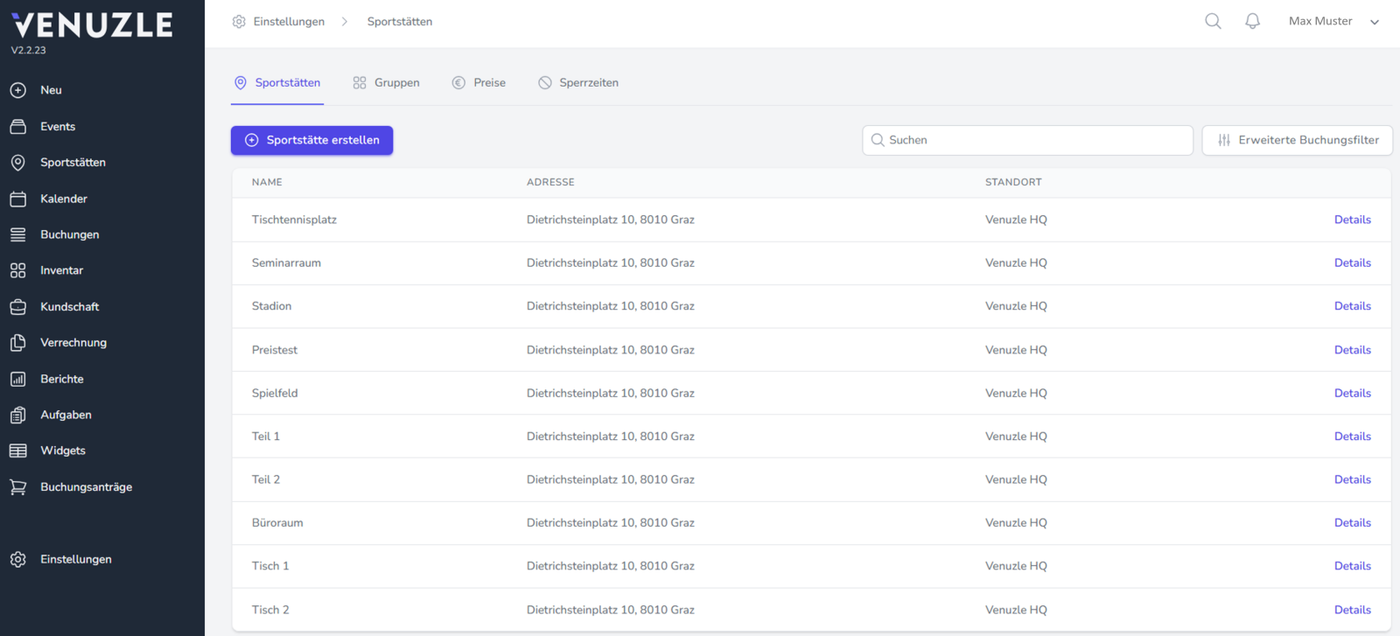Click version number V2.2.23

click(29, 50)
